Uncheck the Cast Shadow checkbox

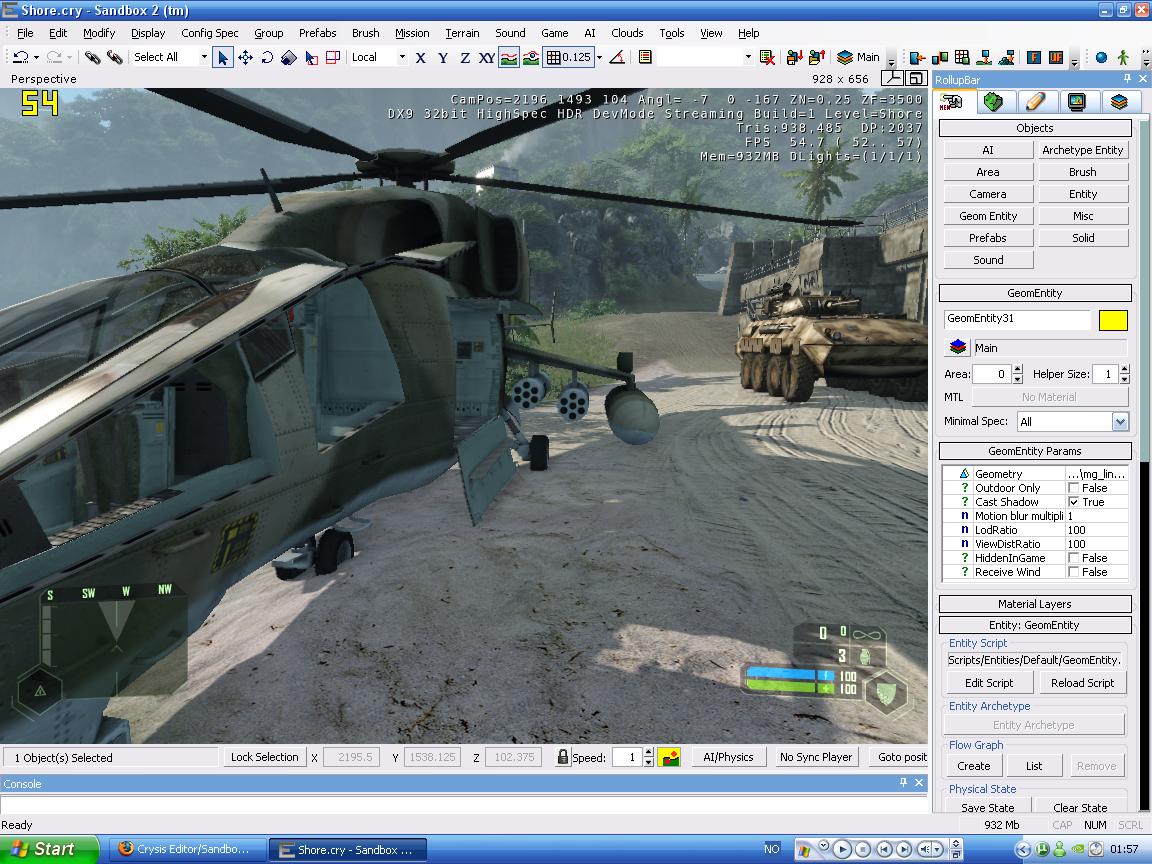(x=1074, y=502)
